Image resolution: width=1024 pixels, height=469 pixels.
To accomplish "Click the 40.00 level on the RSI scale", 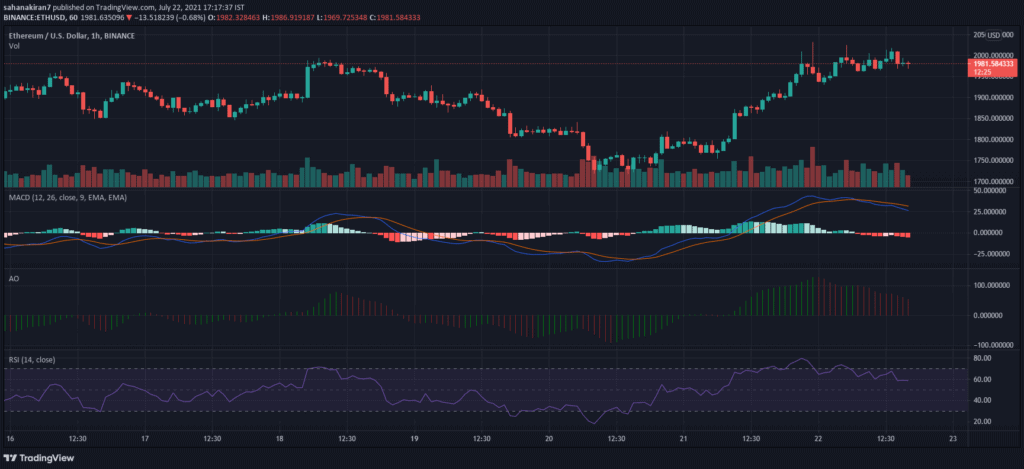I will pyautogui.click(x=983, y=400).
